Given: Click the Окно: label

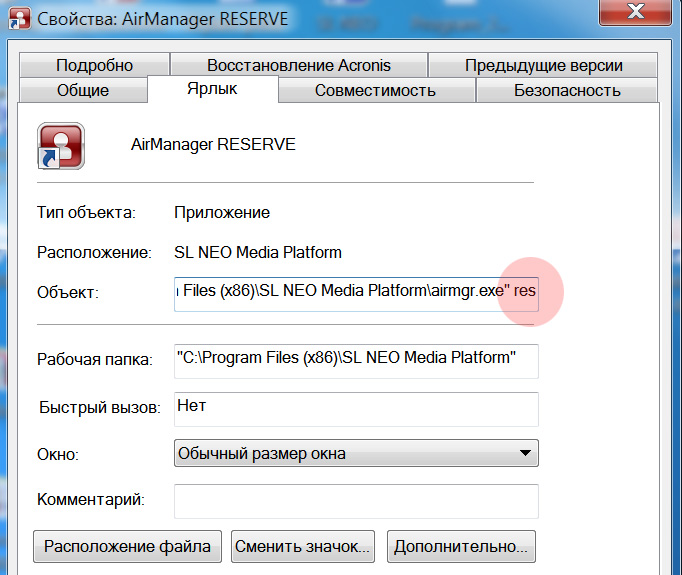Looking at the screenshot, I should 58,455.
